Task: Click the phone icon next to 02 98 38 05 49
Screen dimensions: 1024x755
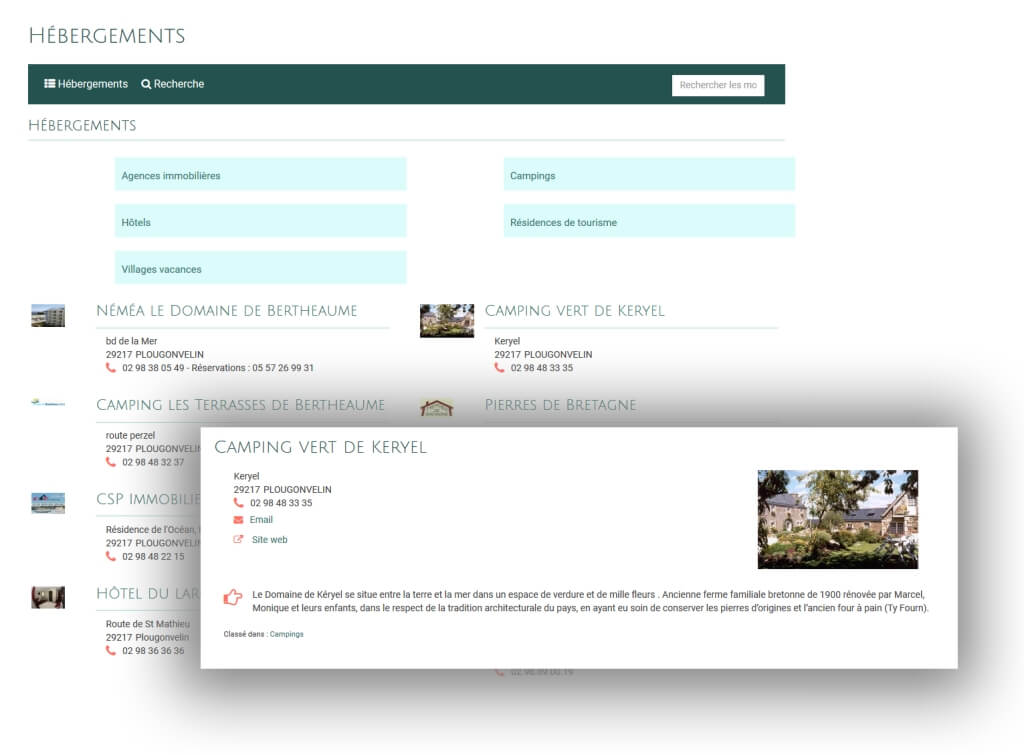Action: [x=110, y=368]
